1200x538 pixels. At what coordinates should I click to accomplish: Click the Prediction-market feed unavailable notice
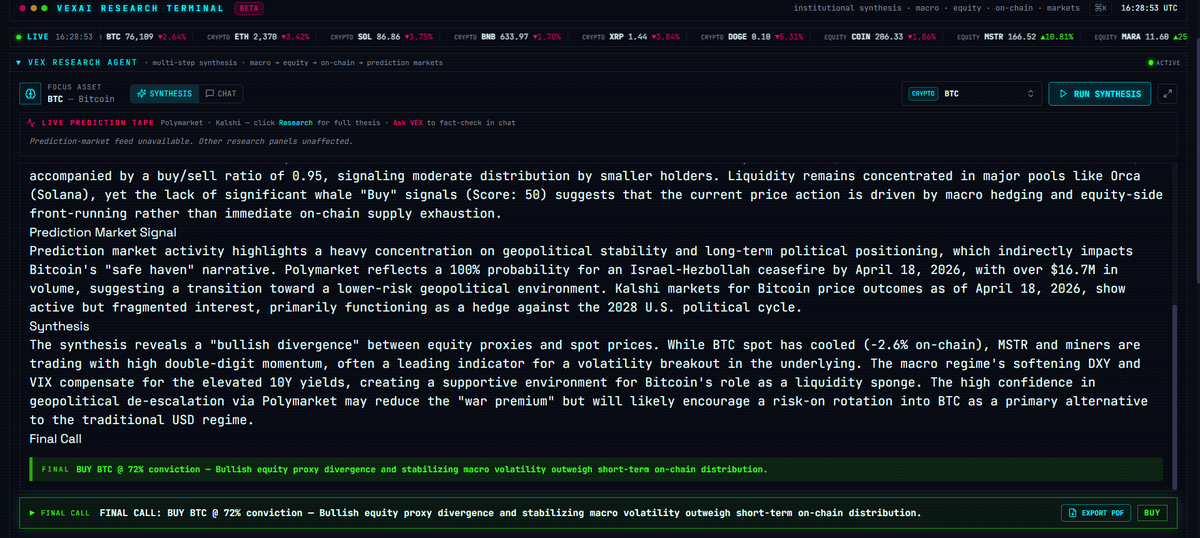click(x=191, y=141)
